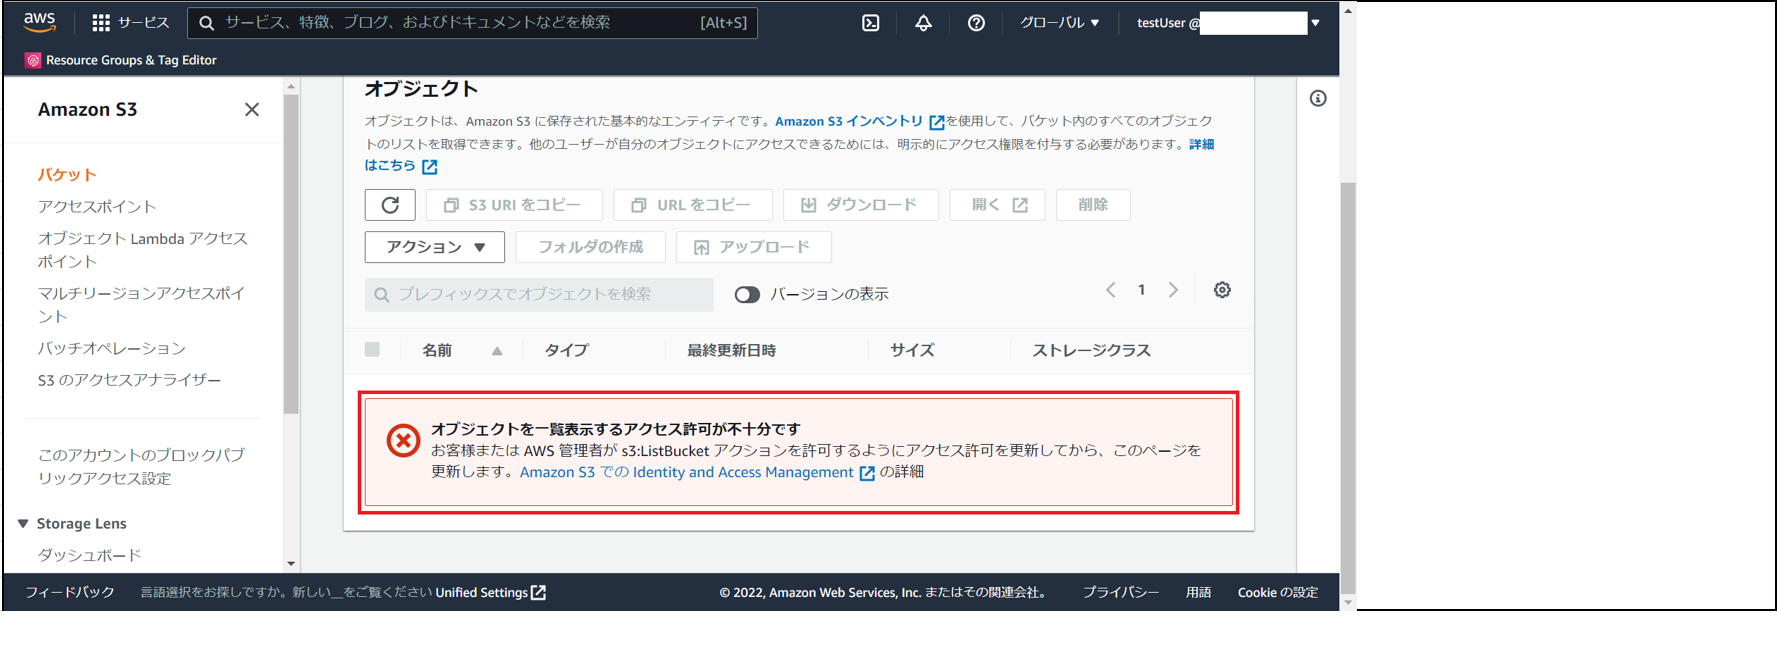Image resolution: width=1777 pixels, height=648 pixels.
Task: Click the 開く button
Action: (997, 205)
